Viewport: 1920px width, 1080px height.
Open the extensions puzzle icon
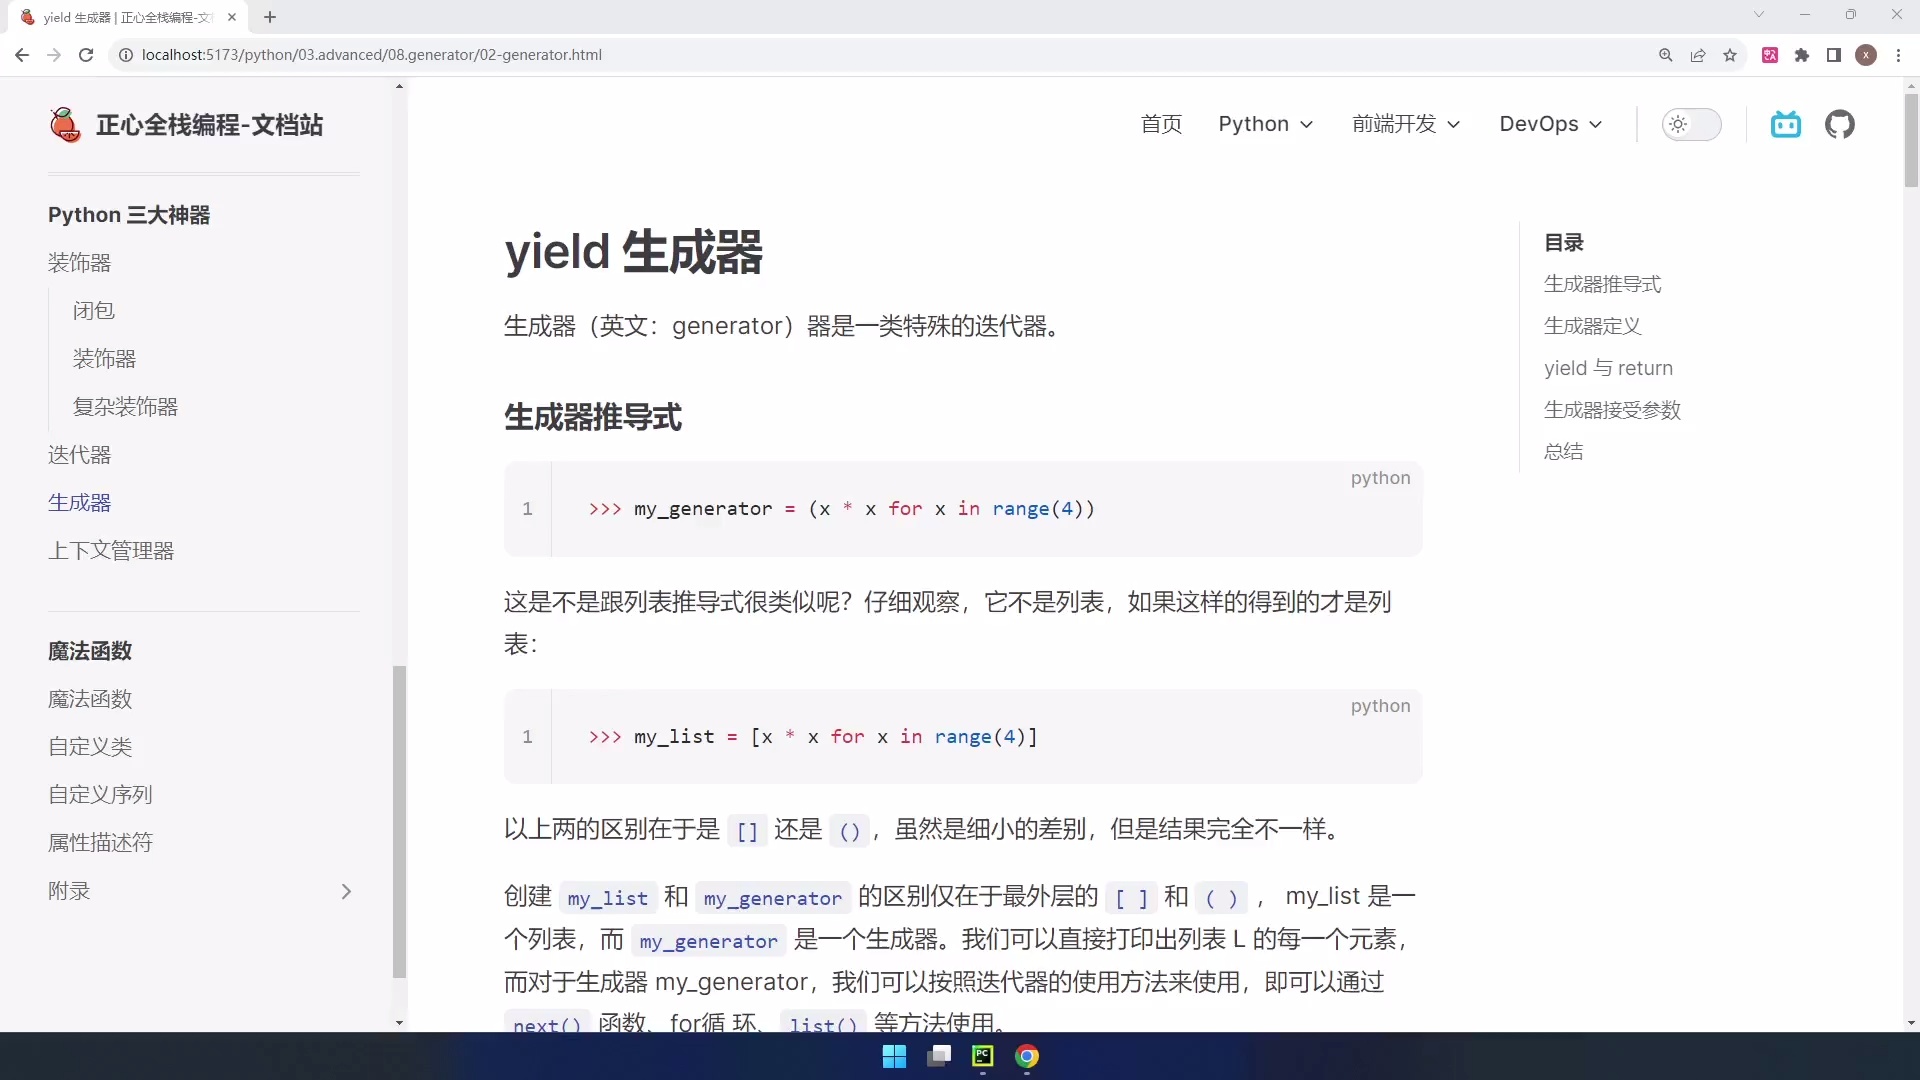[x=1802, y=55]
